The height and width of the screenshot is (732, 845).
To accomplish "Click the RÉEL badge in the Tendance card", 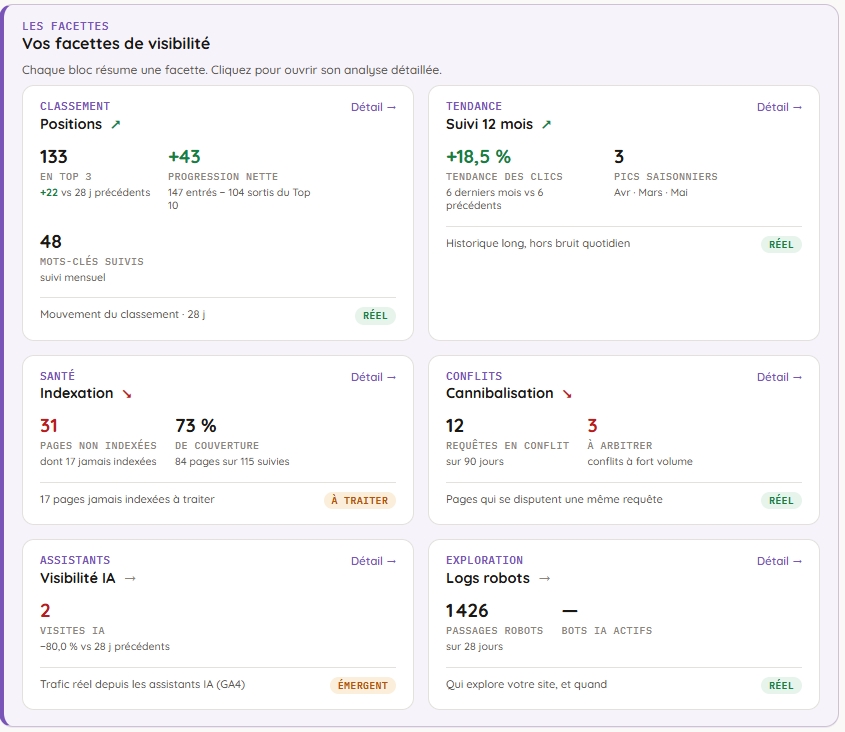I will pyautogui.click(x=781, y=245).
